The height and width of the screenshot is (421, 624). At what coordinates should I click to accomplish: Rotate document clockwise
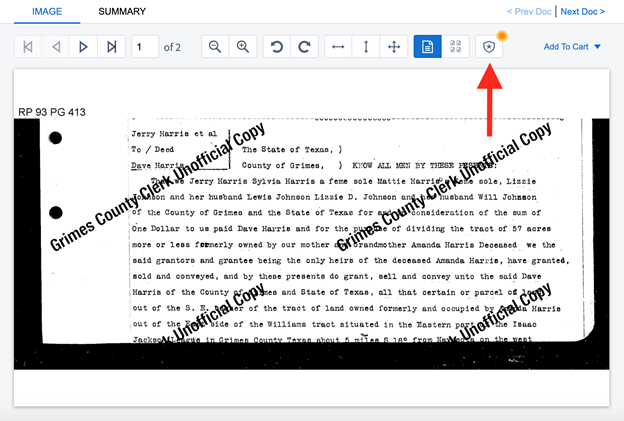(304, 47)
